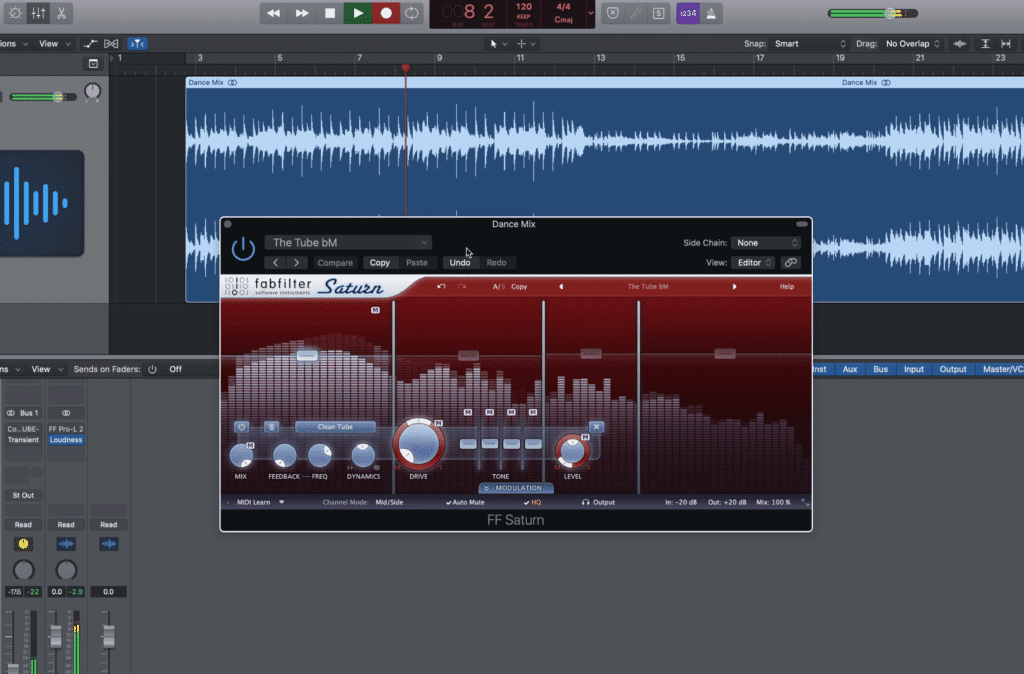Click the horizontal auto zoom button

(x=1006, y=44)
